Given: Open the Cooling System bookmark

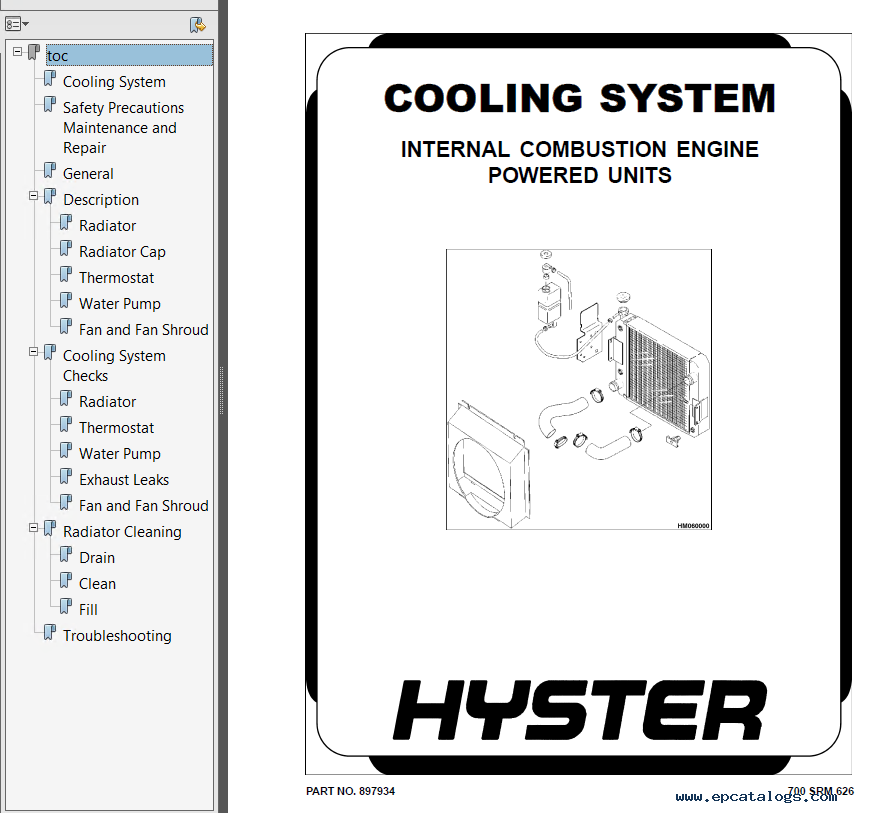Looking at the screenshot, I should coord(114,82).
